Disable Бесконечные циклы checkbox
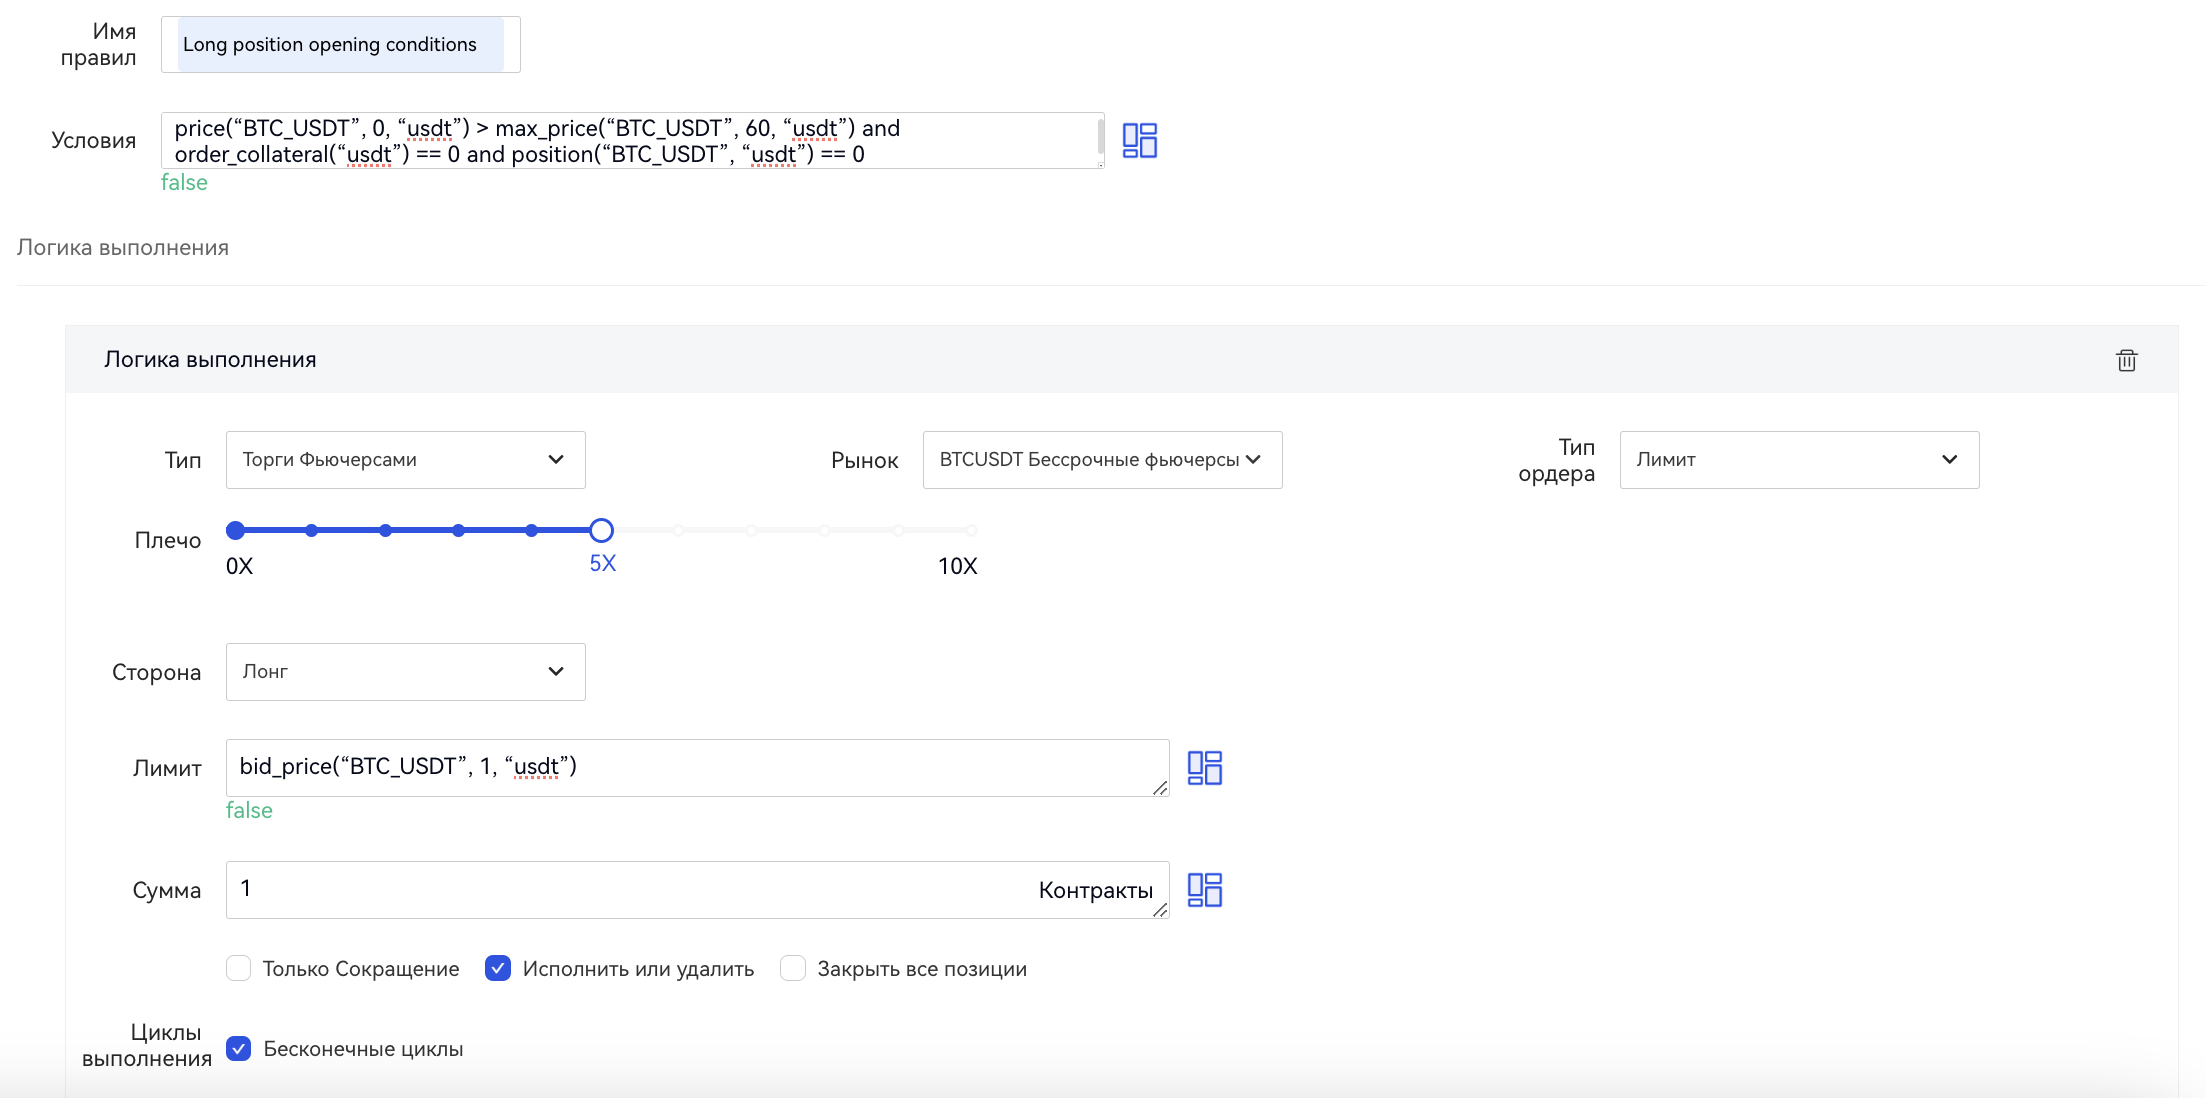Image resolution: width=2206 pixels, height=1098 pixels. [238, 1048]
